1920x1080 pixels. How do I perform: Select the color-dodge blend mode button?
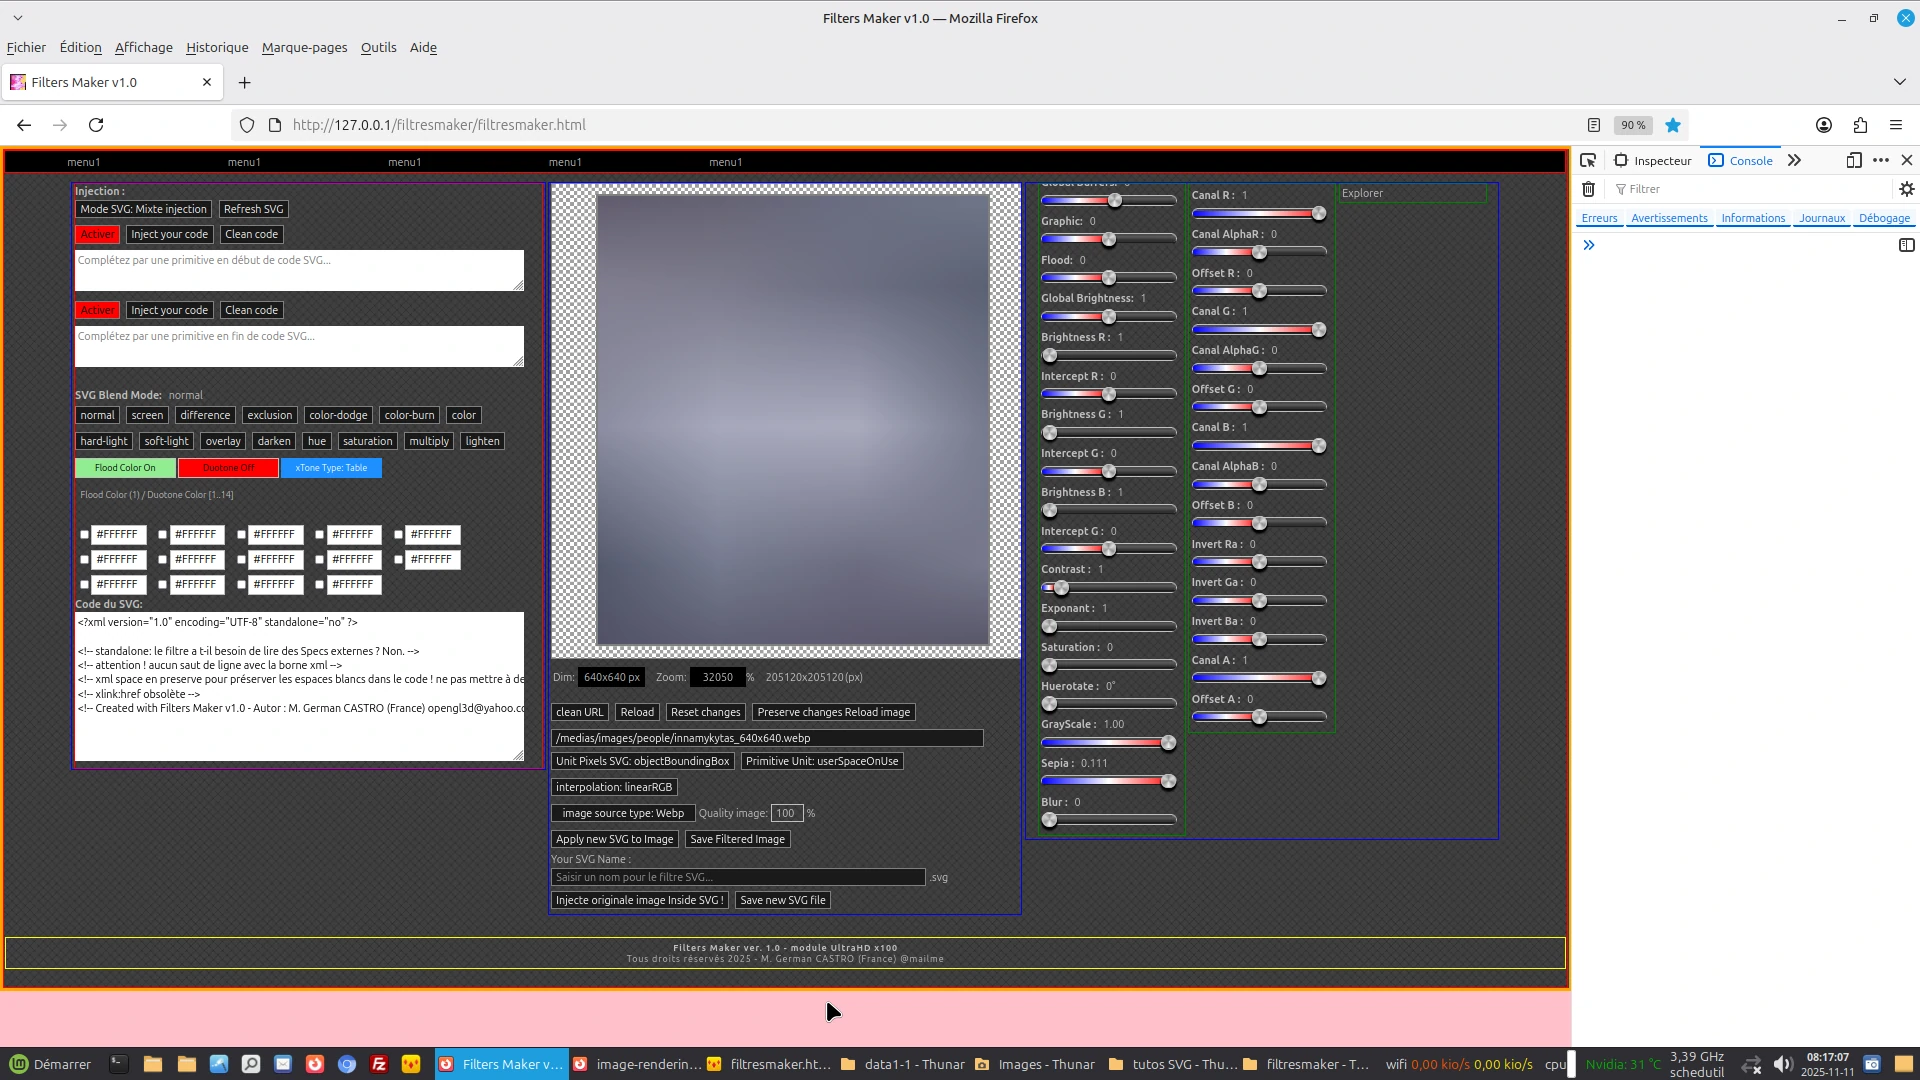pyautogui.click(x=338, y=415)
